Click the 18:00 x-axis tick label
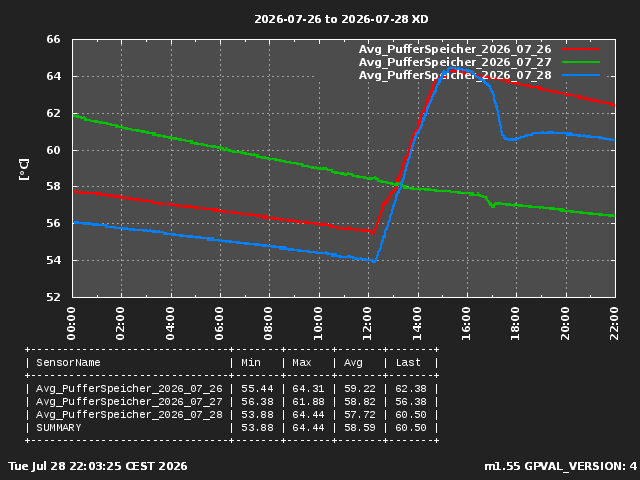The height and width of the screenshot is (480, 640). click(x=516, y=324)
